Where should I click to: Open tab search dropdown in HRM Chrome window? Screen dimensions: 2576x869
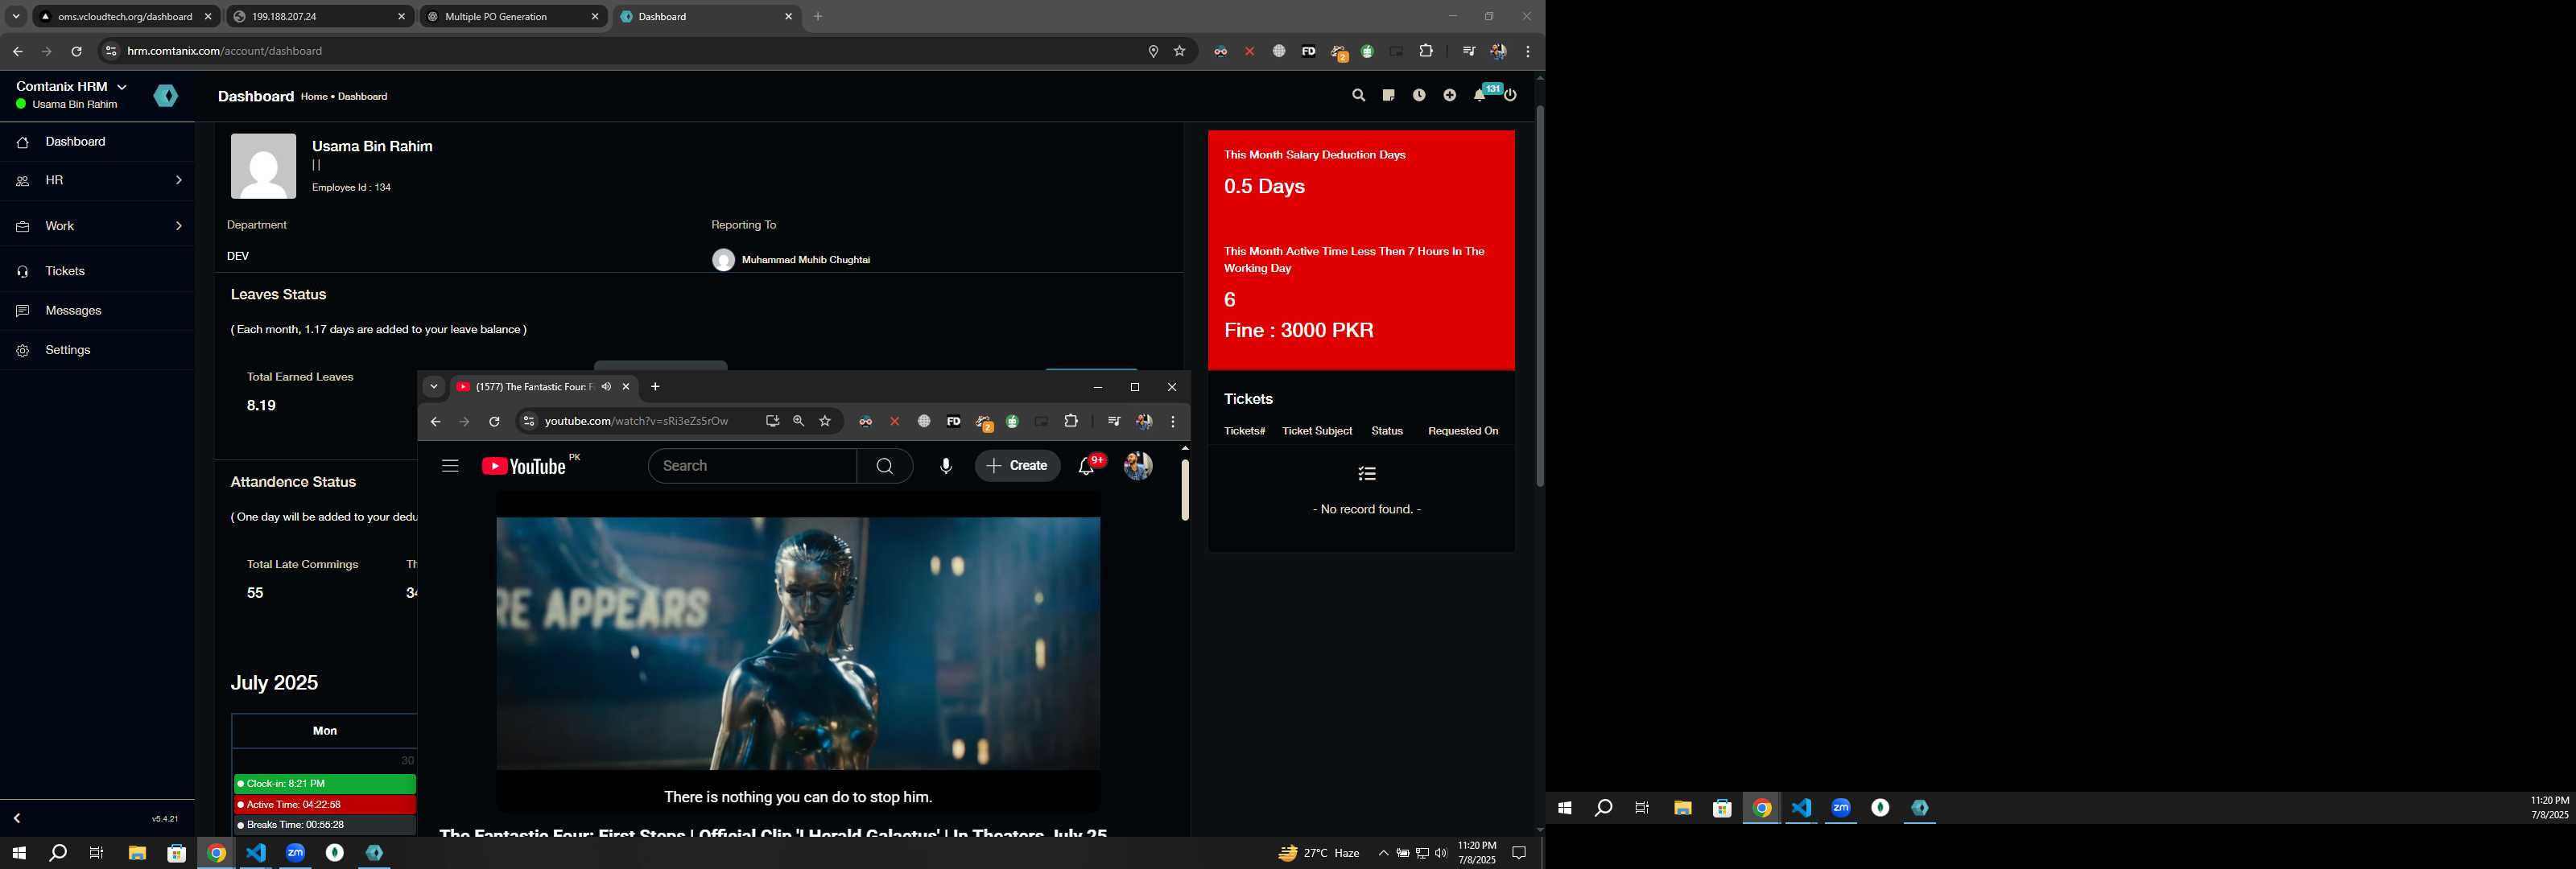(x=16, y=17)
